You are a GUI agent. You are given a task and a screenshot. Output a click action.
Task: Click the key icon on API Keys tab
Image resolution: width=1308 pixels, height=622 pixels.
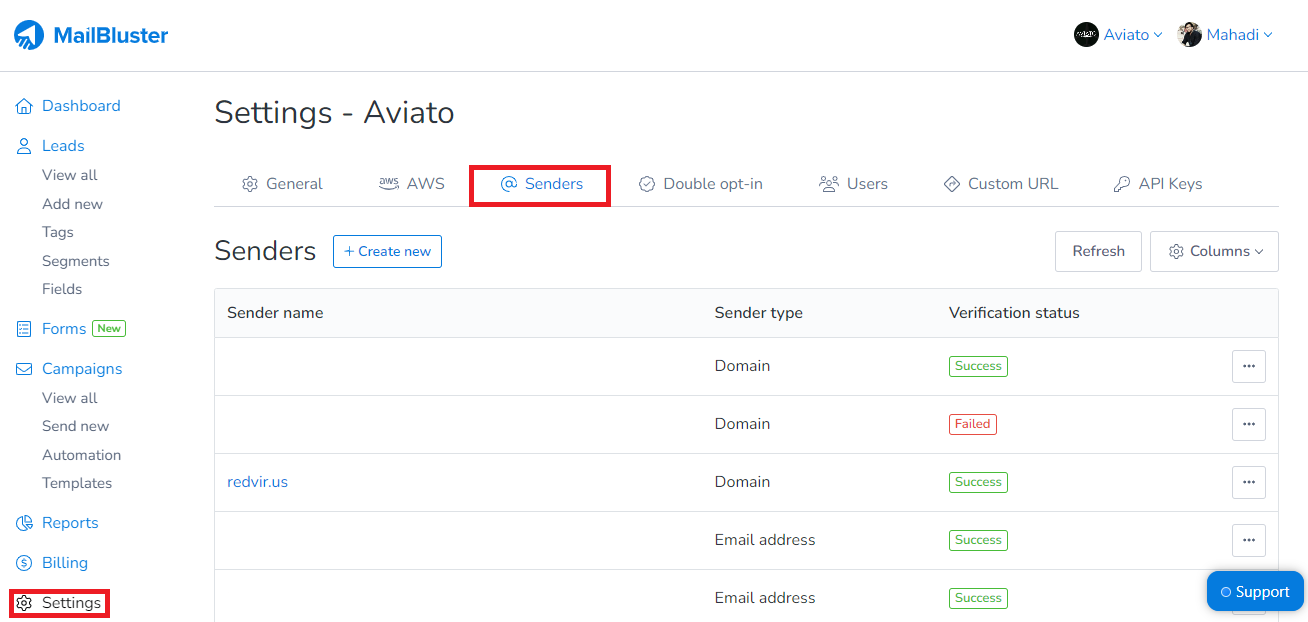[1122, 184]
